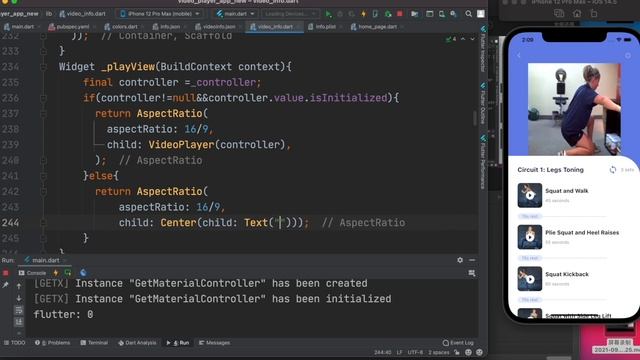Select the Console tab in Run panel

click(33, 273)
